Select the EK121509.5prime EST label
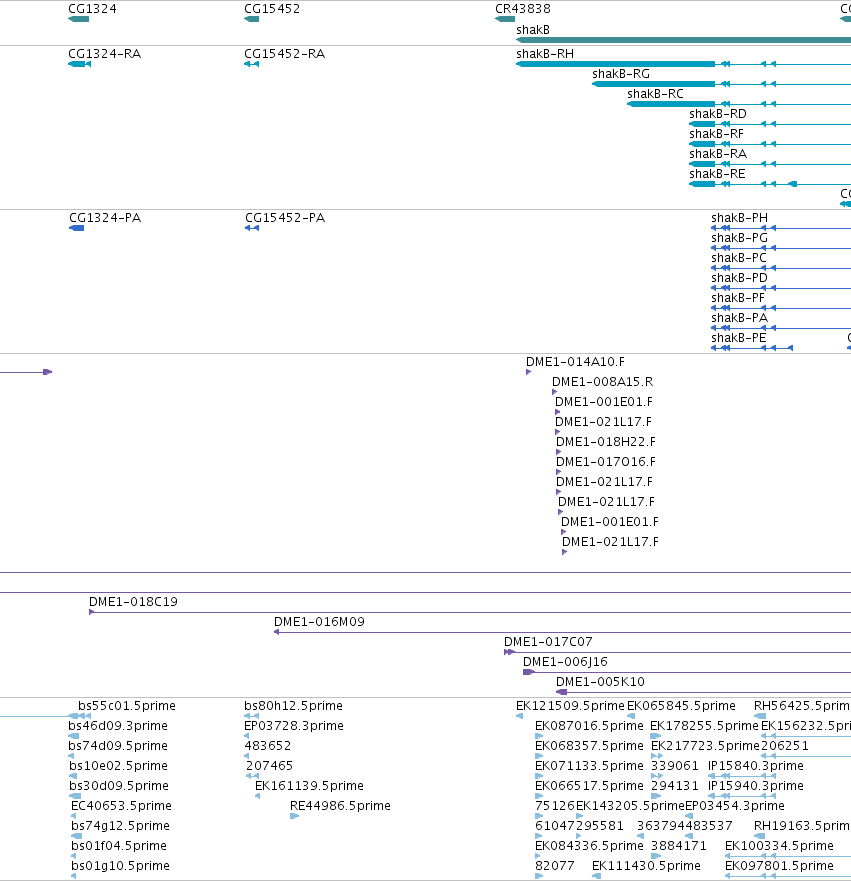 [570, 706]
